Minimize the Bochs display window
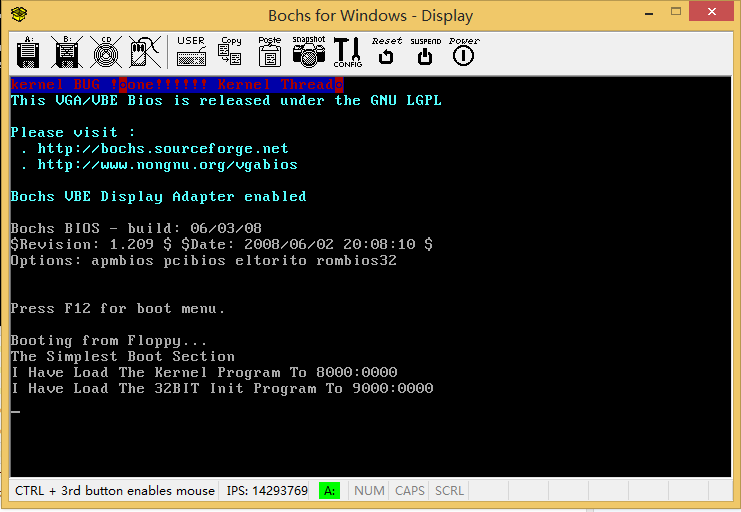This screenshot has width=741, height=512. coord(649,13)
